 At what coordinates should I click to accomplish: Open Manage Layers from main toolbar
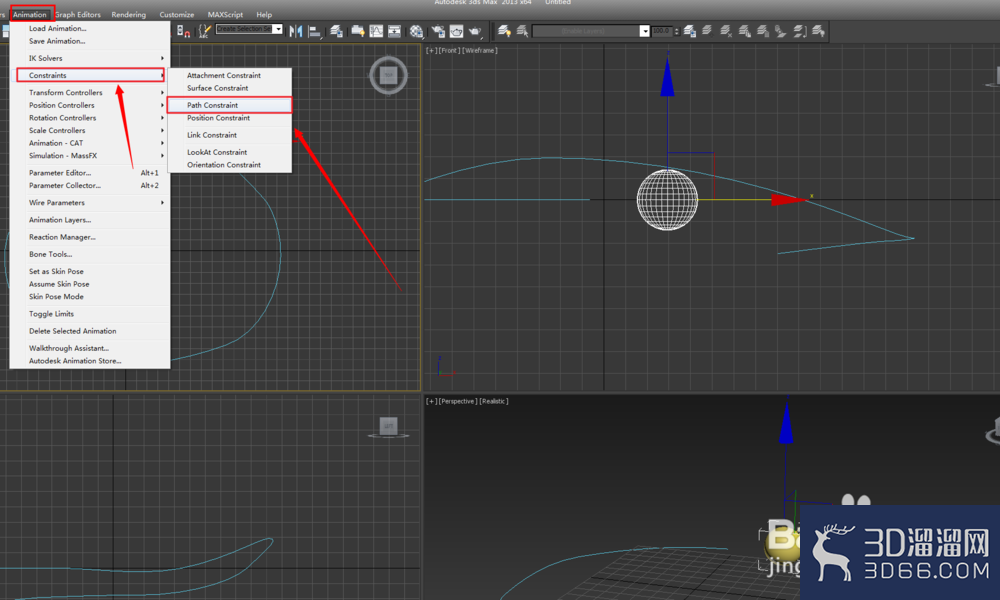coord(337,31)
